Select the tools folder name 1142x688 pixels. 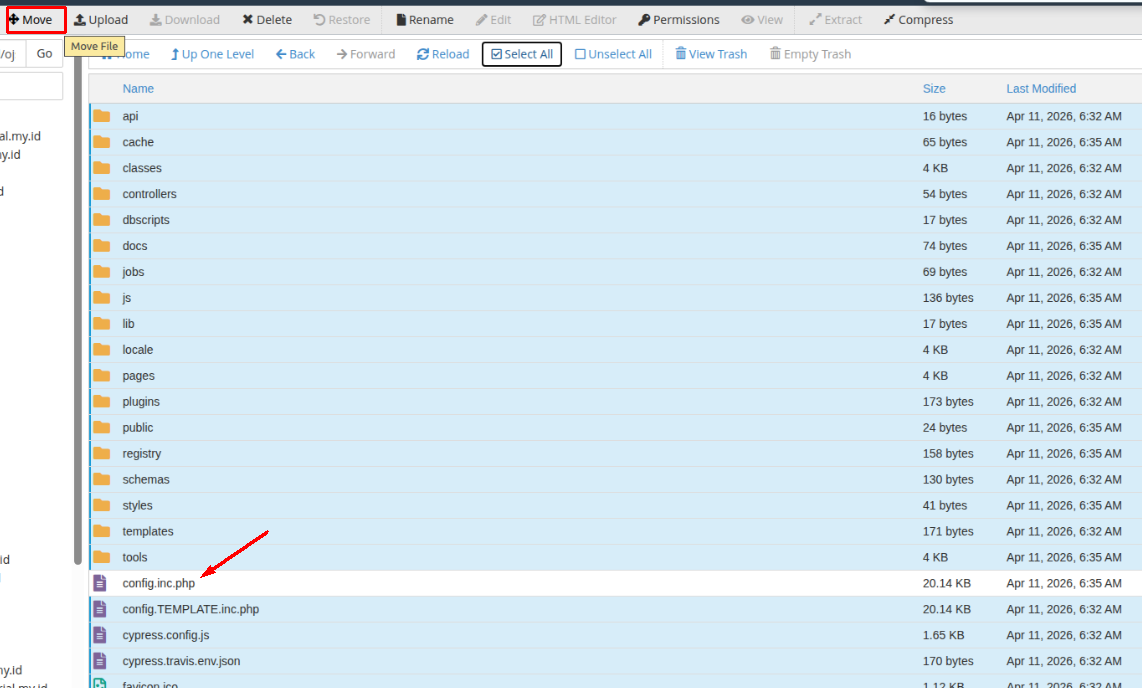pyautogui.click(x=135, y=558)
